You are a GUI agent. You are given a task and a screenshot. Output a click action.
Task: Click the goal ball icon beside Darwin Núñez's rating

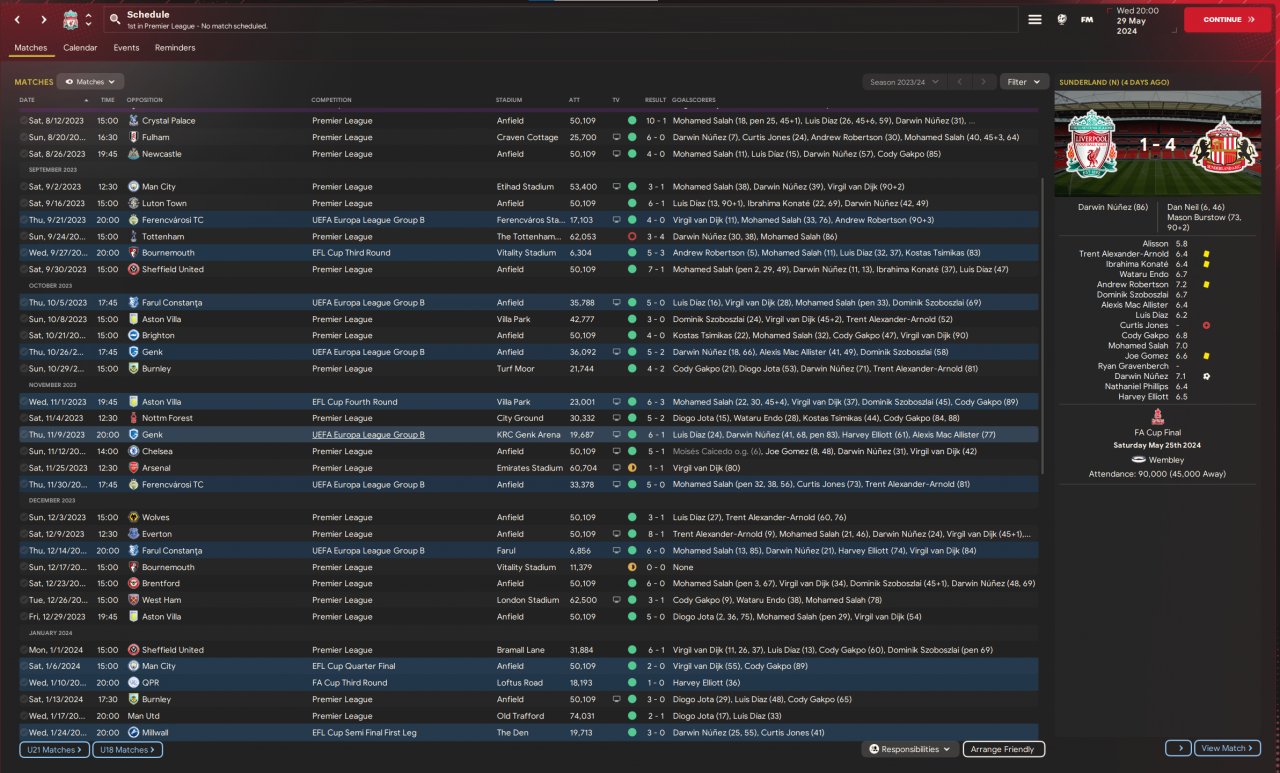[1207, 376]
